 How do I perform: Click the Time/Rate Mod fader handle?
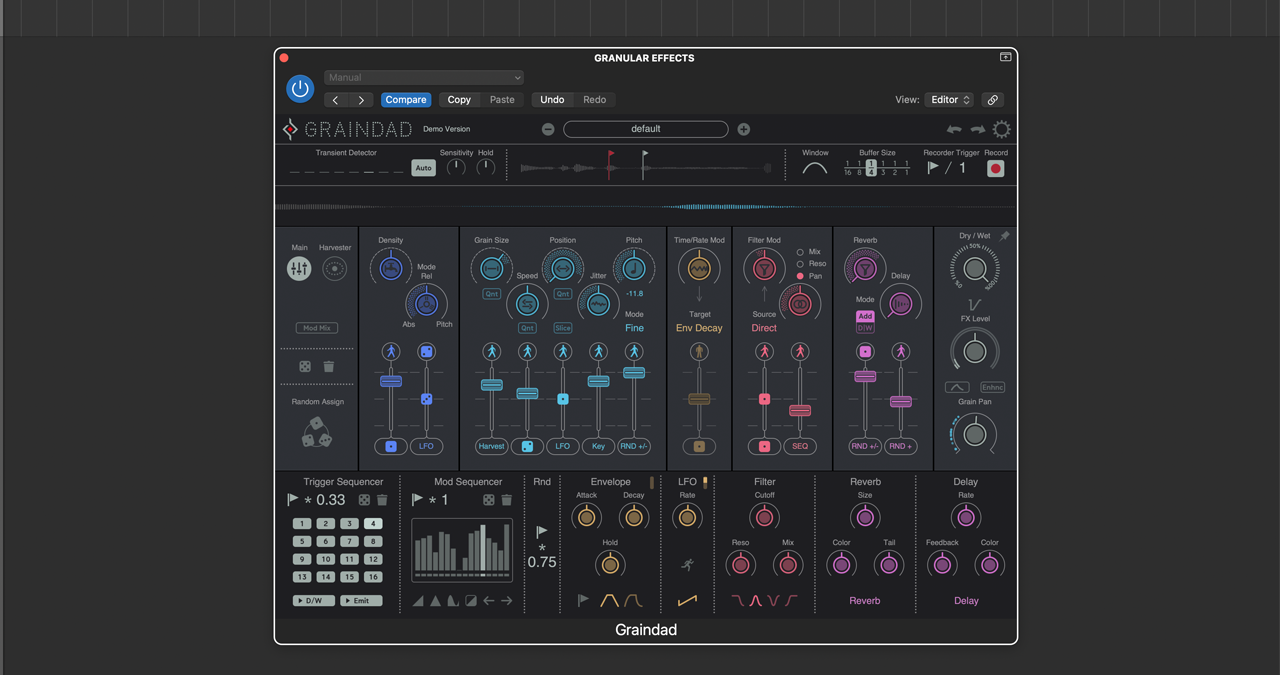tap(699, 399)
